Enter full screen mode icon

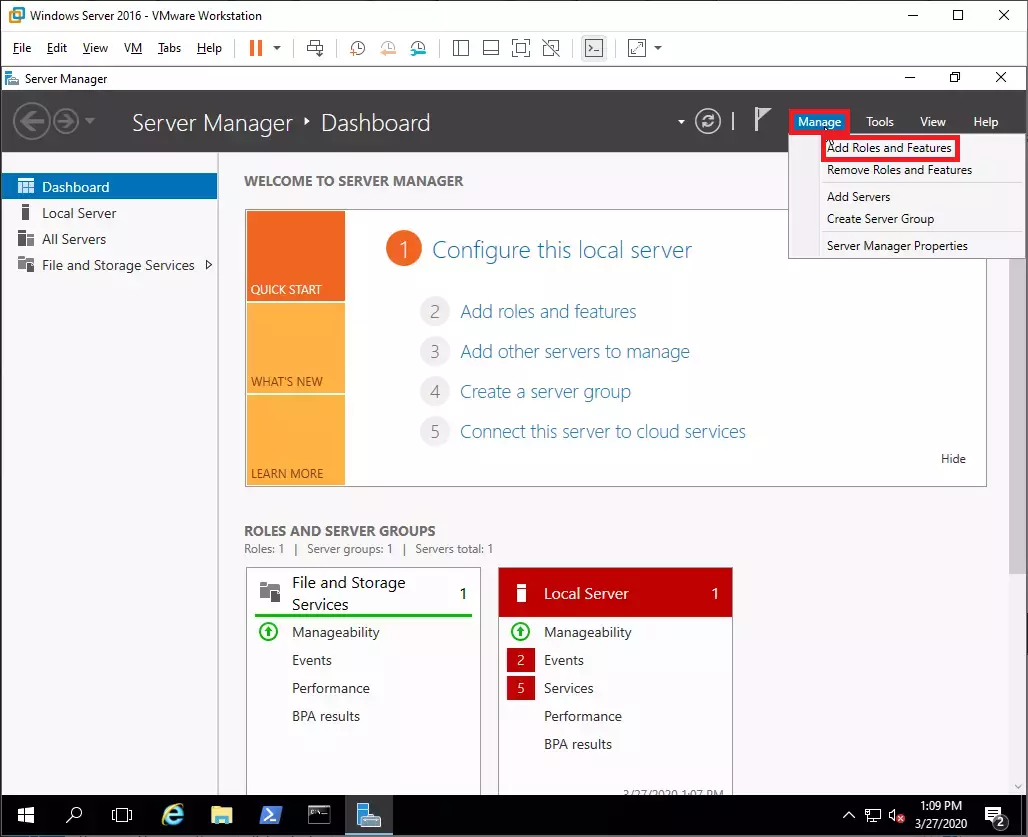point(521,48)
